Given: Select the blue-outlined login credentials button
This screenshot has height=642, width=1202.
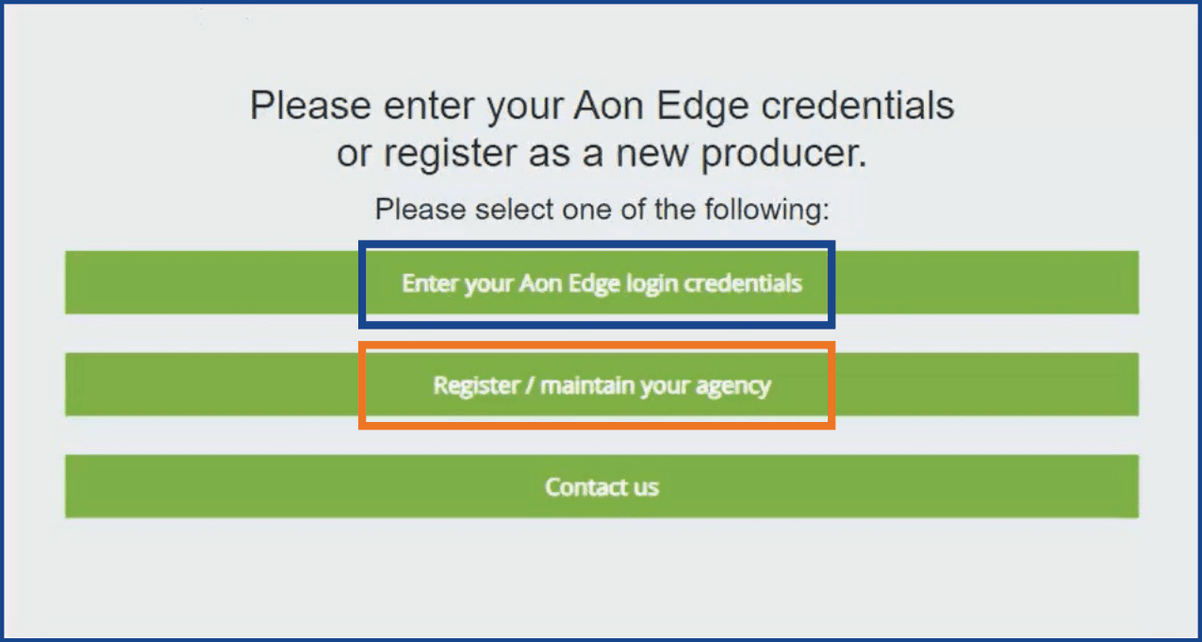Looking at the screenshot, I should pos(600,283).
